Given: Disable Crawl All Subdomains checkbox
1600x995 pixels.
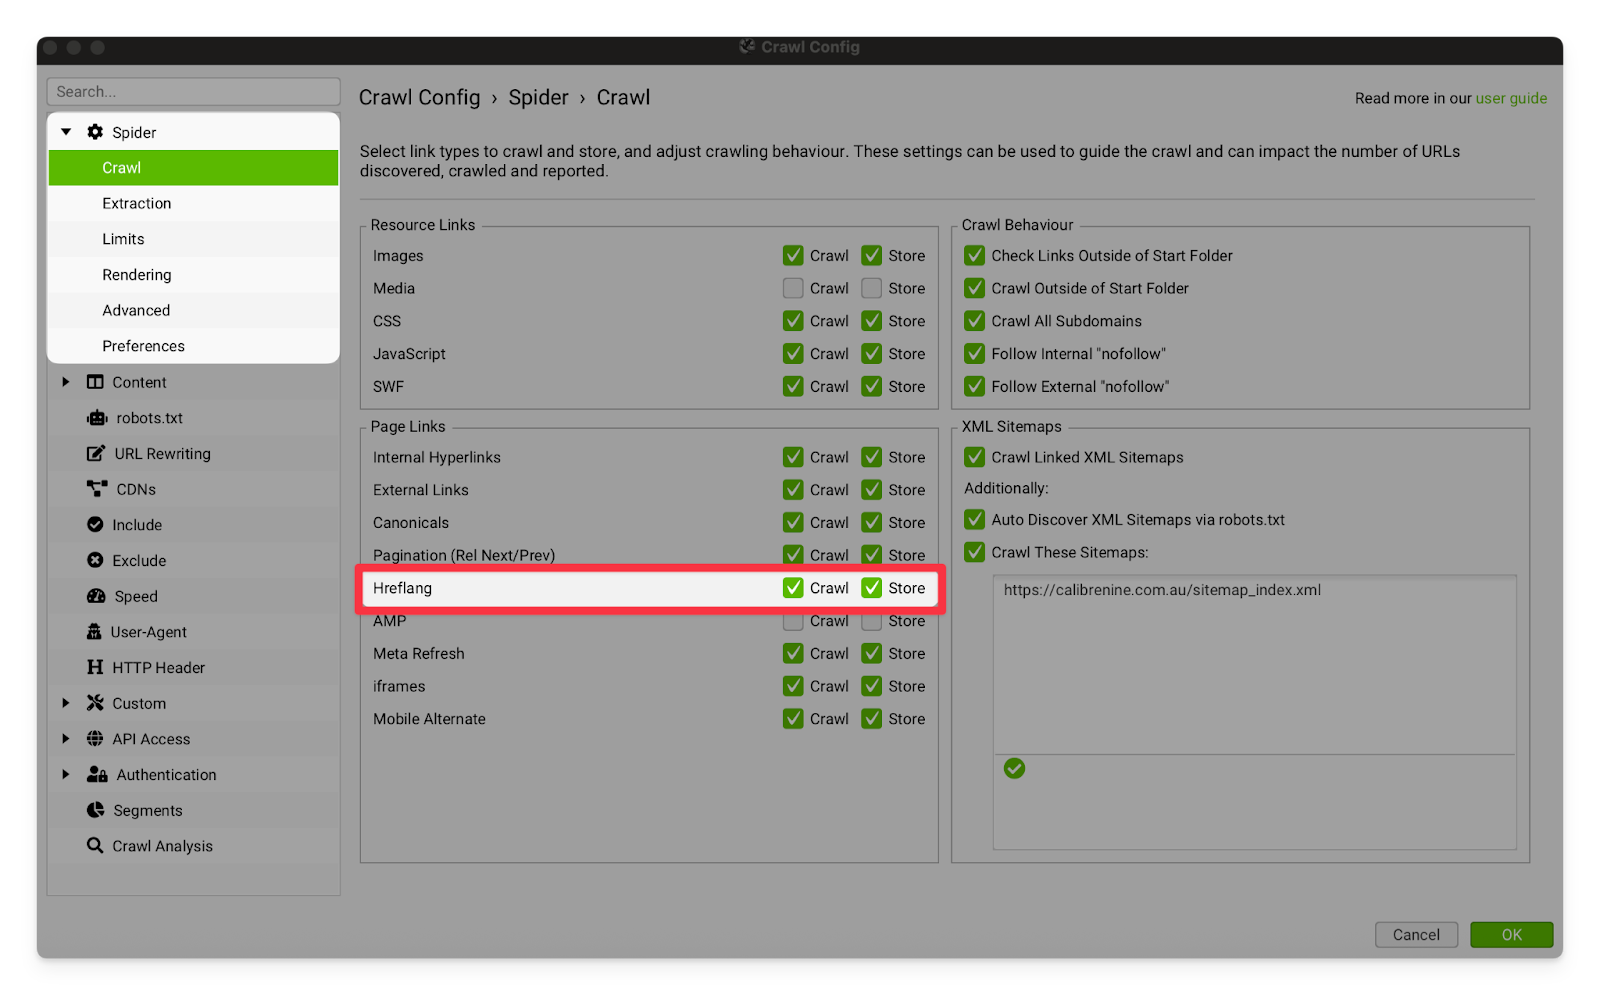Looking at the screenshot, I should click(x=974, y=321).
